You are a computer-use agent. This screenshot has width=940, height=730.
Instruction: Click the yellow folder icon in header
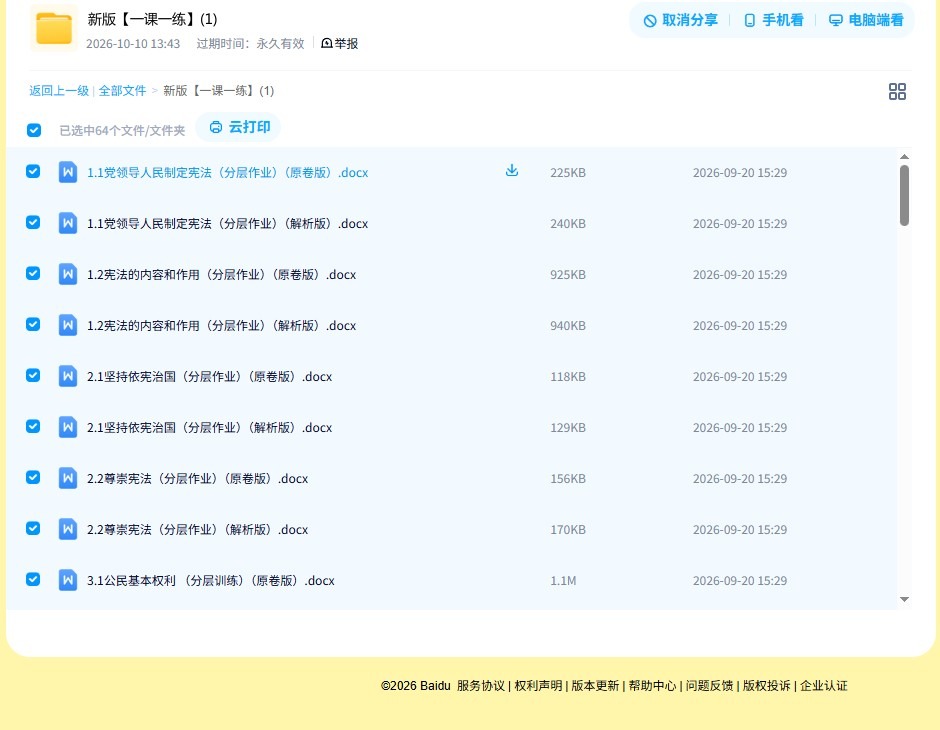[x=53, y=28]
